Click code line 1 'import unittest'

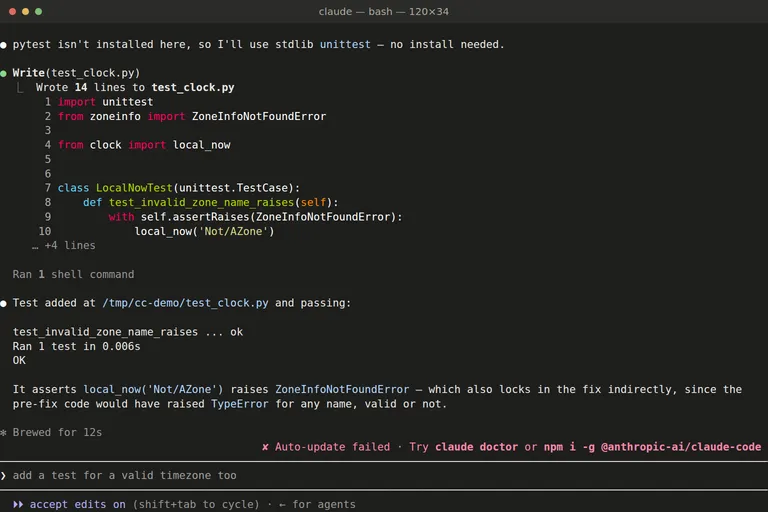tap(105, 102)
